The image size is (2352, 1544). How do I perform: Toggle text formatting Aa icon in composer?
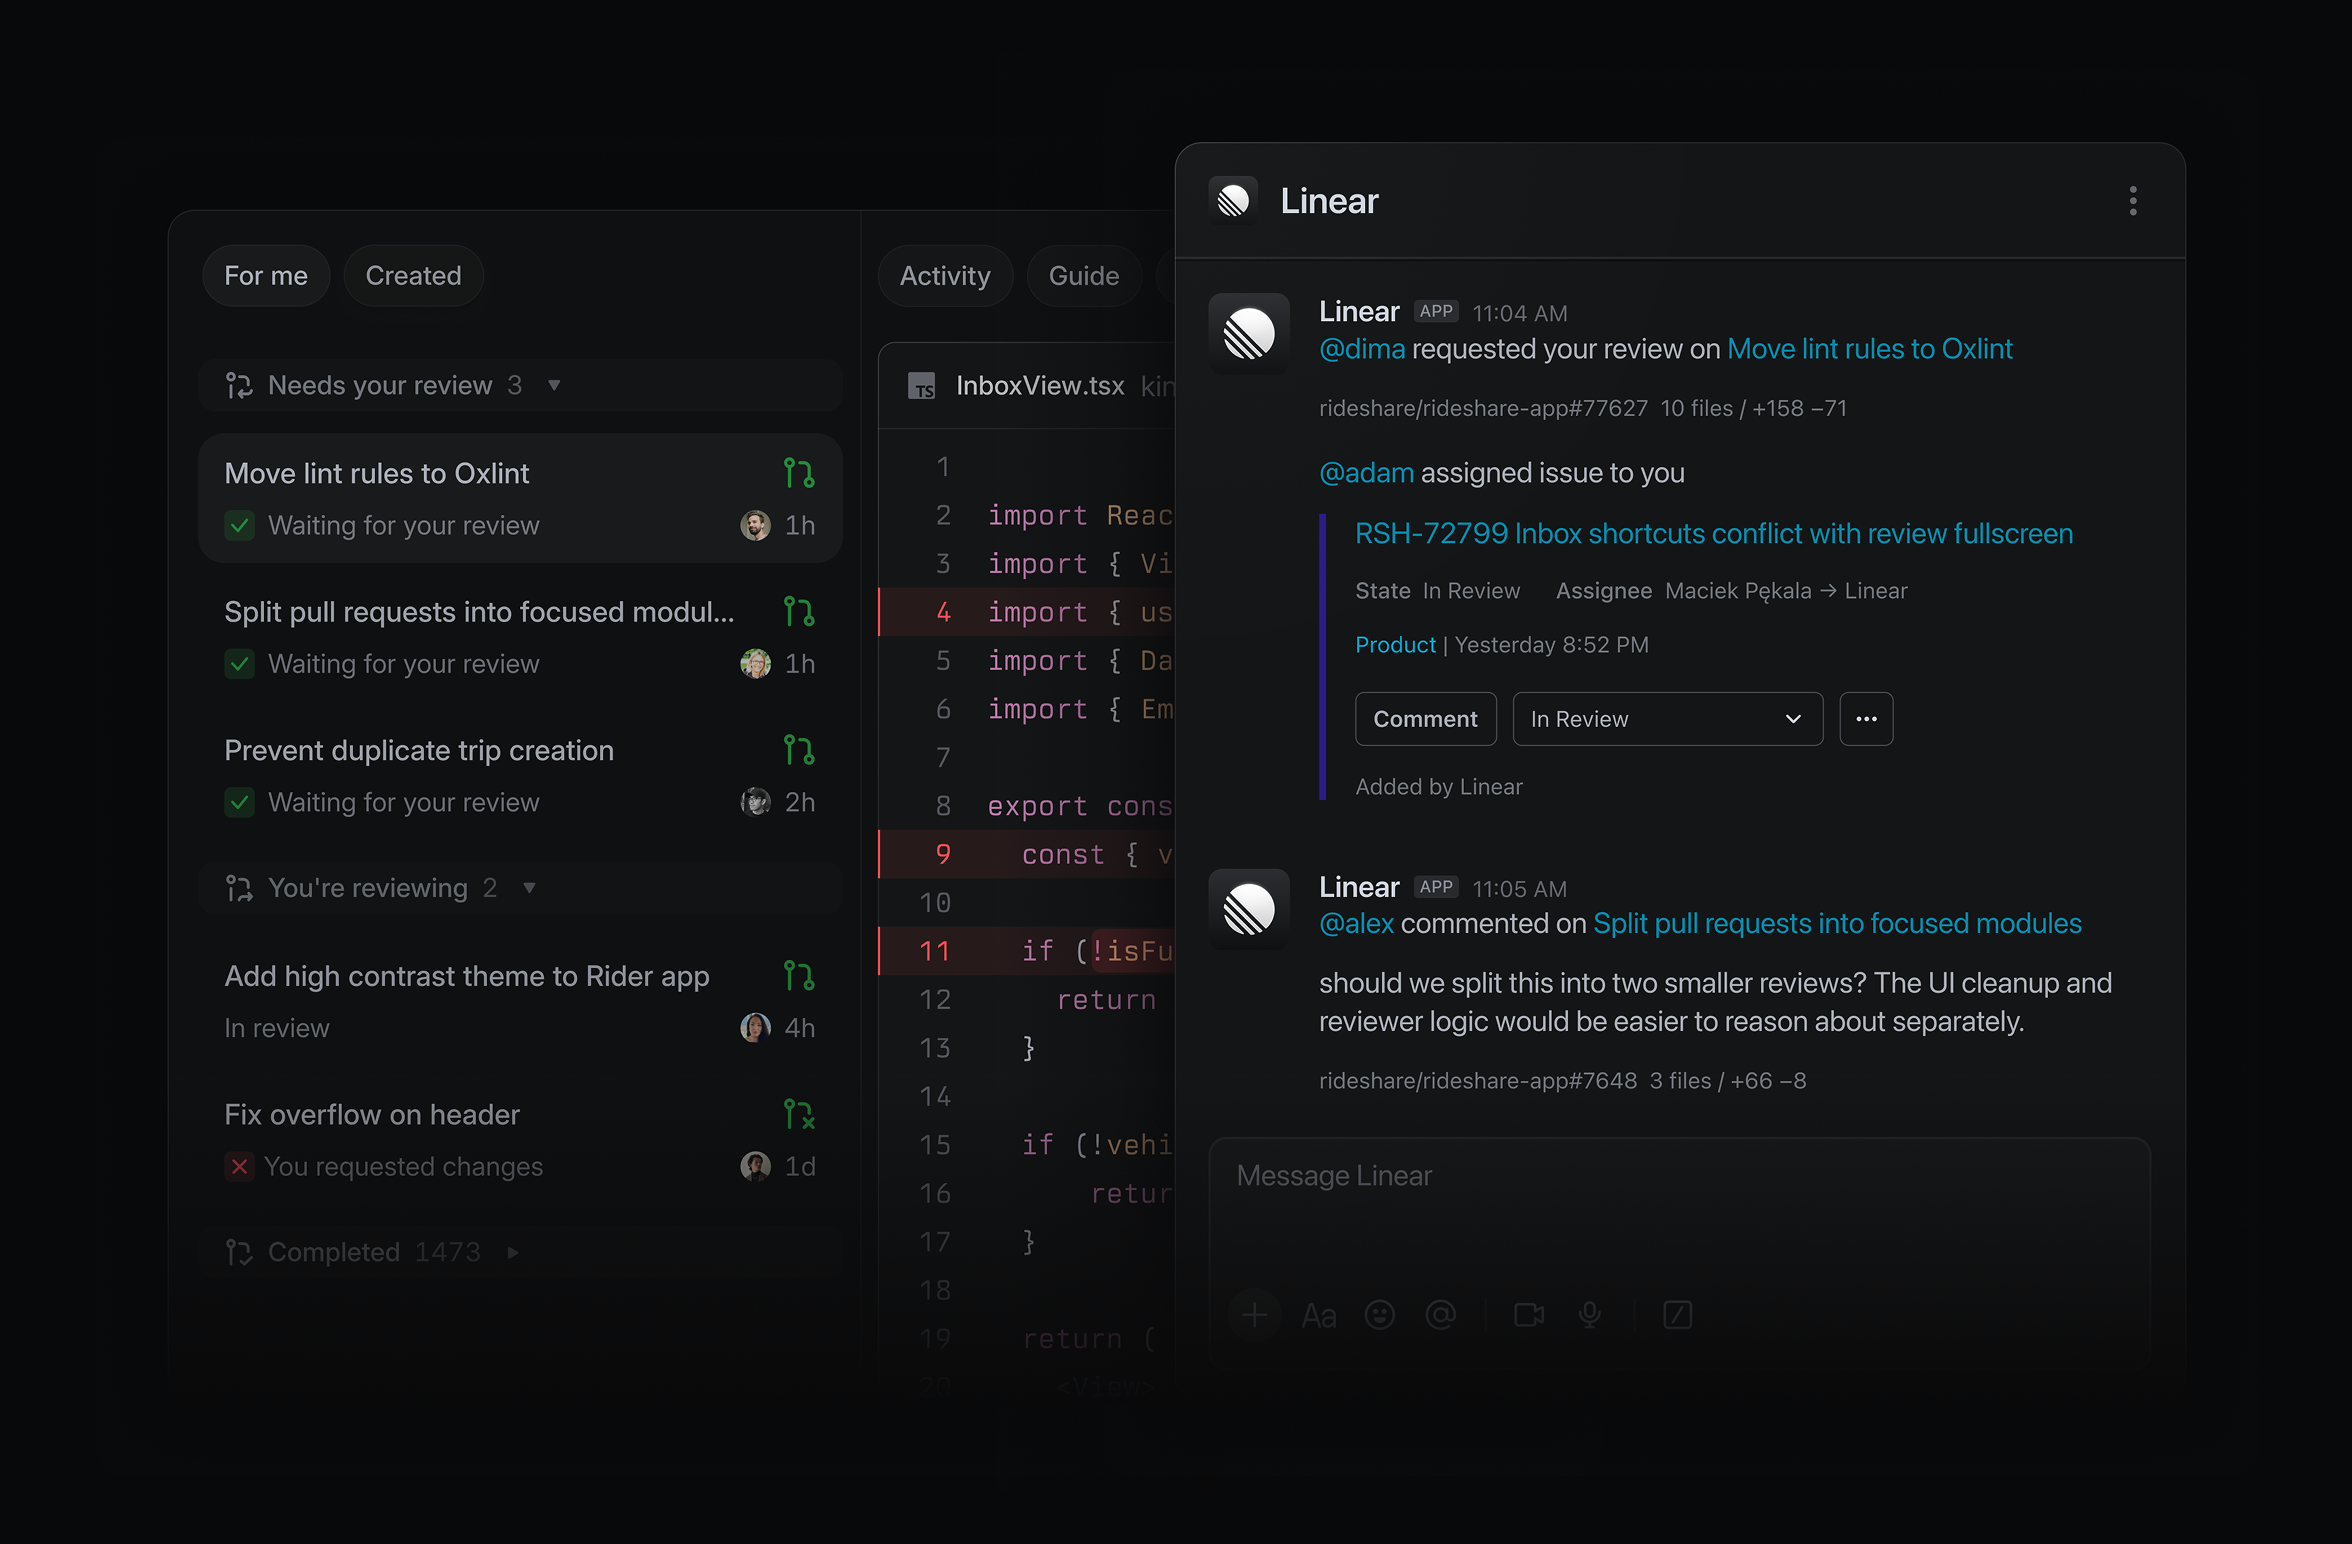click(1319, 1316)
